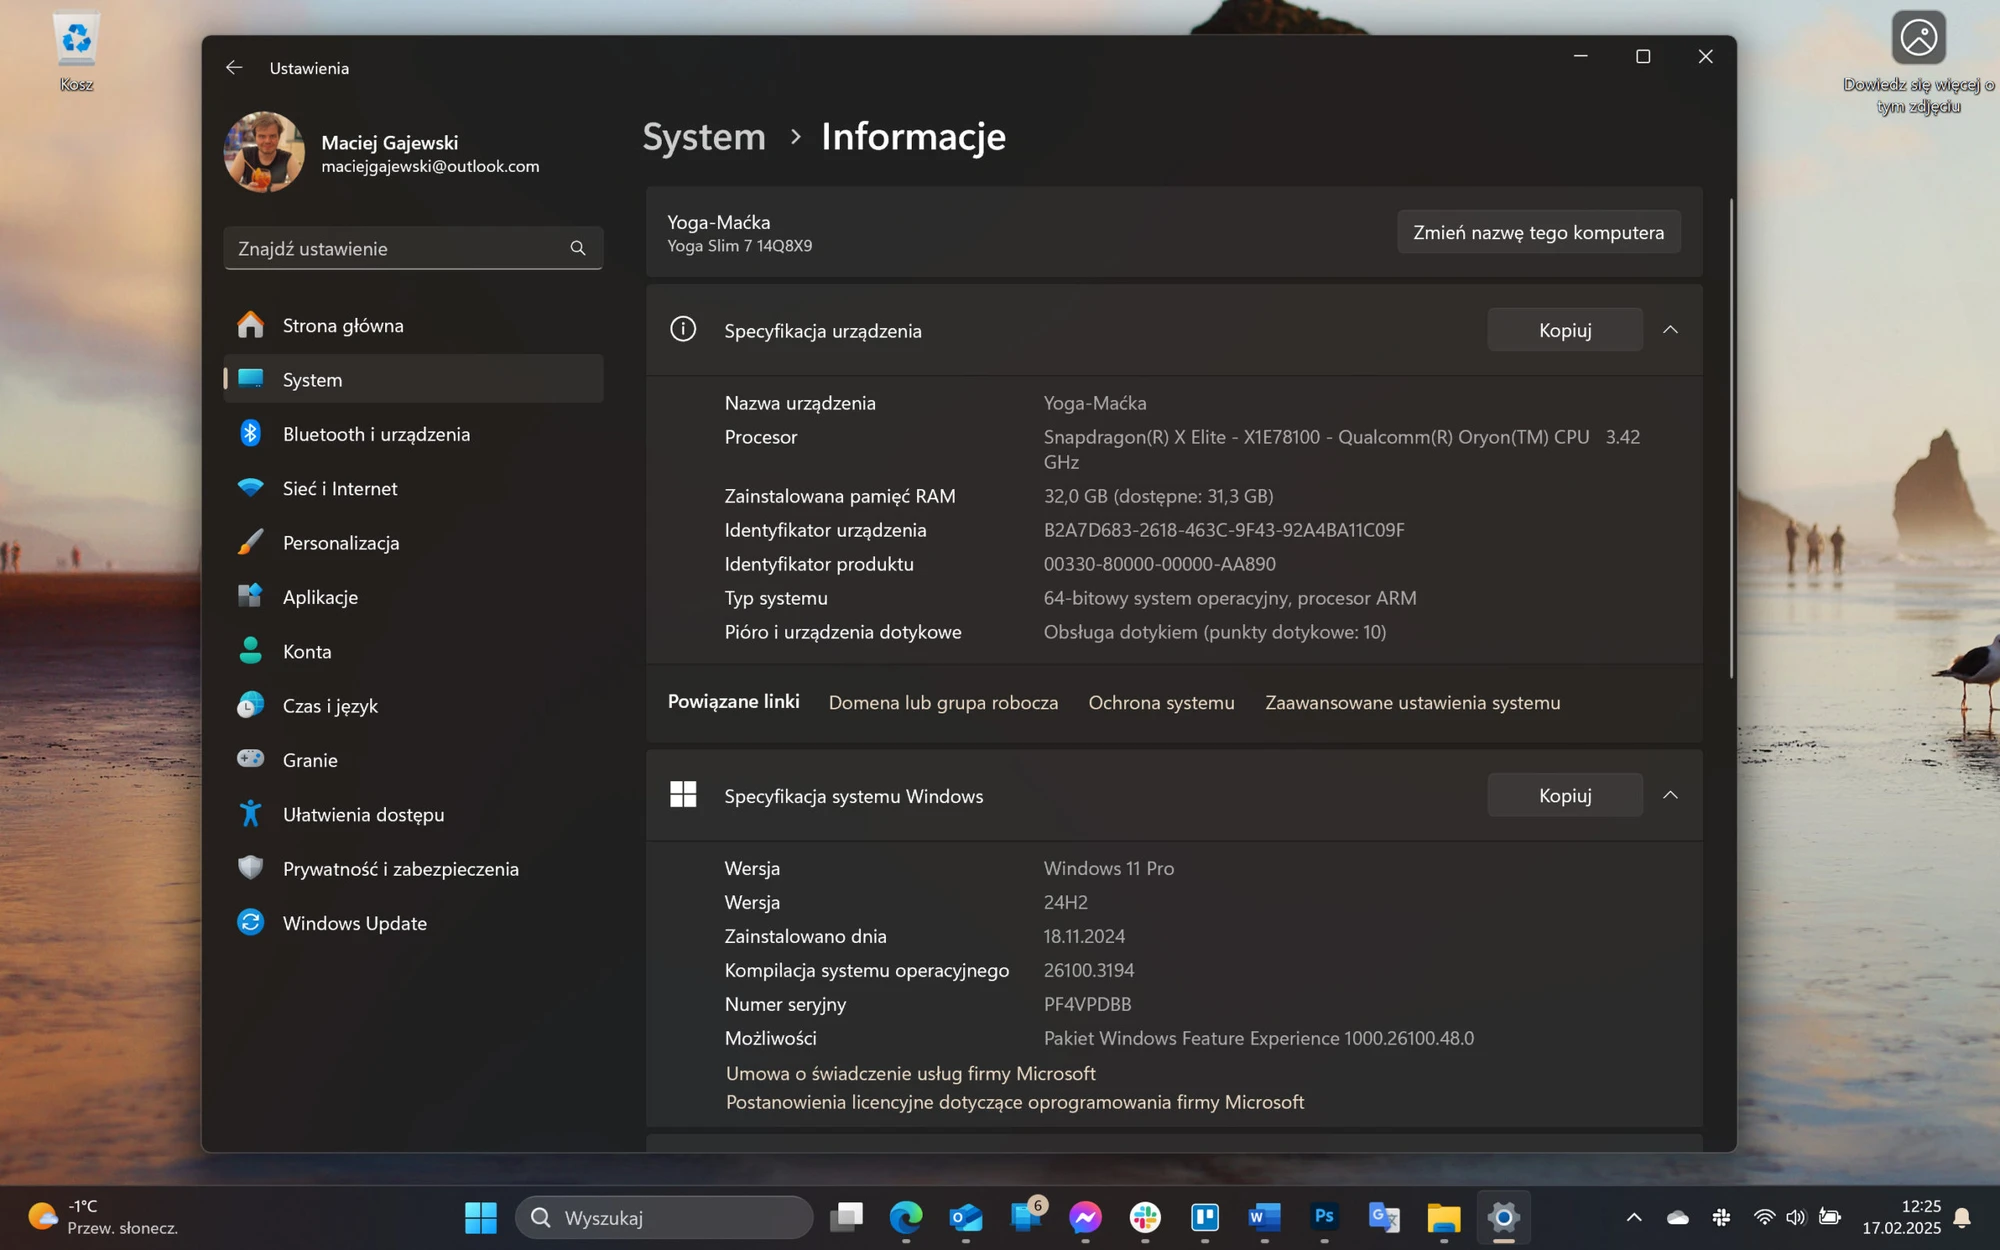Image resolution: width=2000 pixels, height=1250 pixels.
Task: Click the info icon beside Specyfikacja urządzenia
Action: point(683,329)
